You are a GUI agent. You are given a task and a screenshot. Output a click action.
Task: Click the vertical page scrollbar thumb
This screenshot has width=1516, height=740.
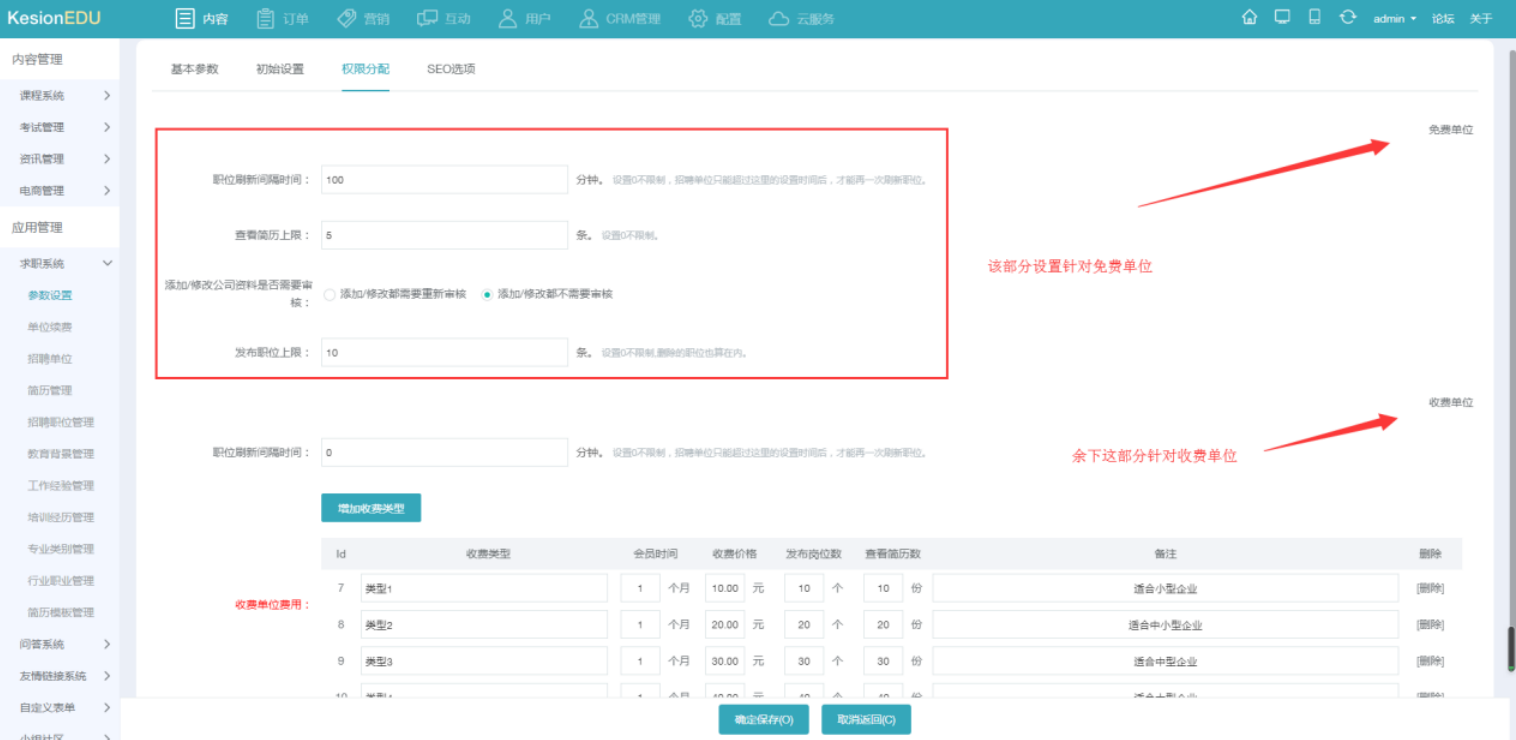click(1510, 648)
